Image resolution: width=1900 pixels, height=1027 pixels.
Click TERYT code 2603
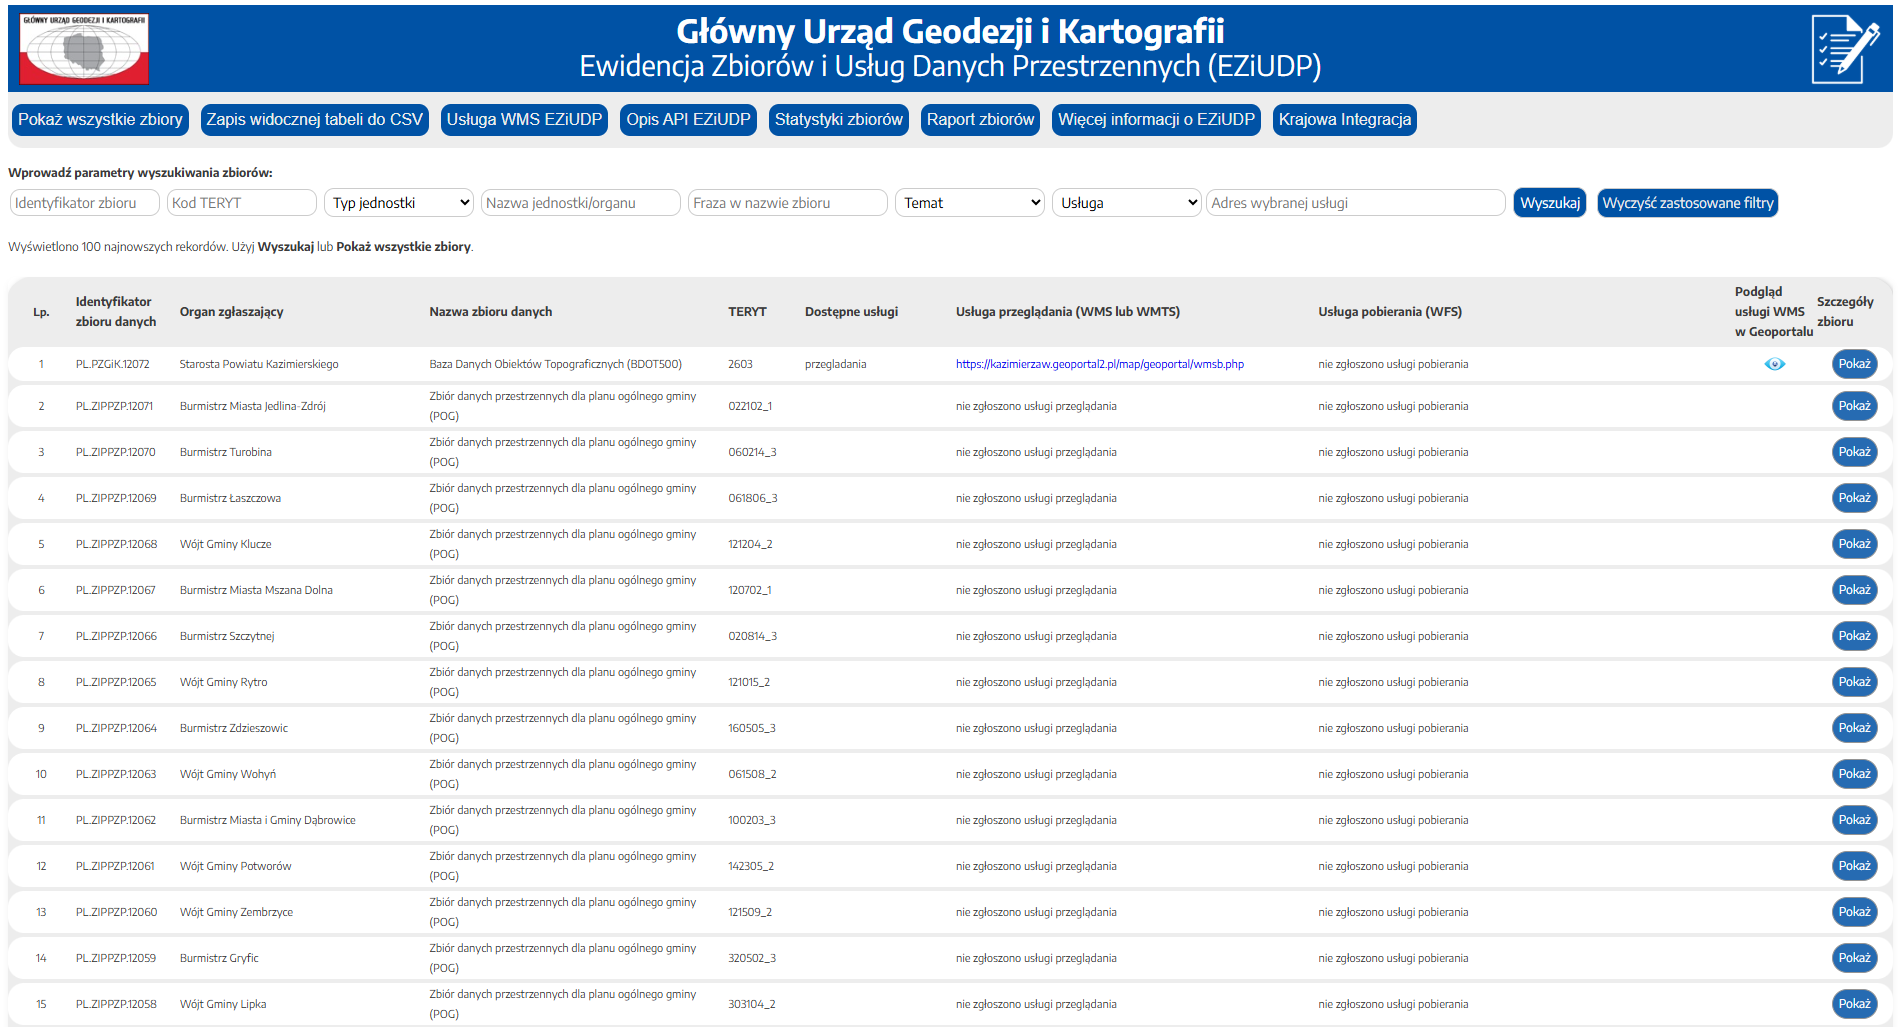pos(740,364)
